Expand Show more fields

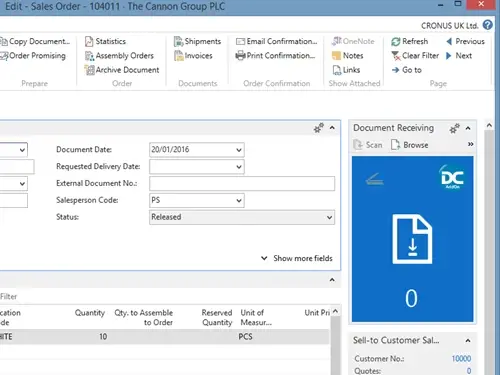(x=297, y=258)
